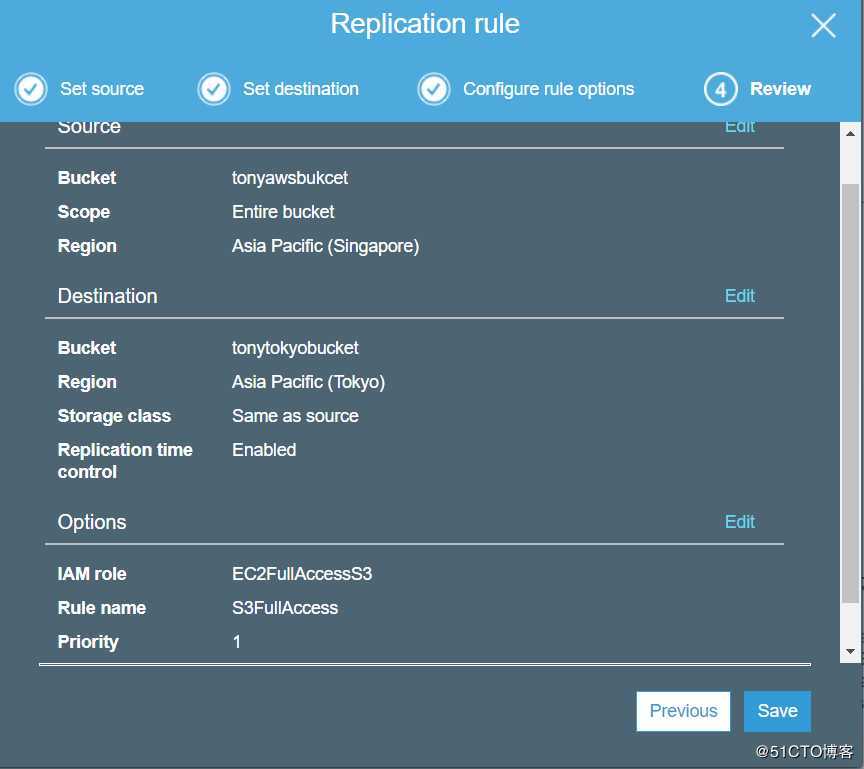Click the tonyawsbukcet source bucket name
The width and height of the screenshot is (864, 769).
click(290, 178)
